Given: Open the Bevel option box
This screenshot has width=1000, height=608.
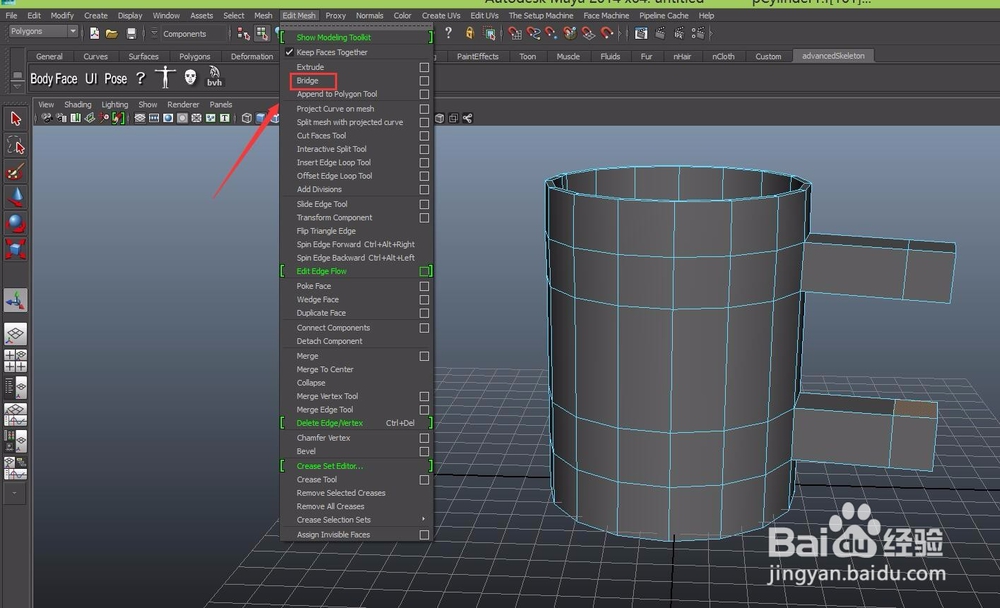Looking at the screenshot, I should tap(424, 451).
